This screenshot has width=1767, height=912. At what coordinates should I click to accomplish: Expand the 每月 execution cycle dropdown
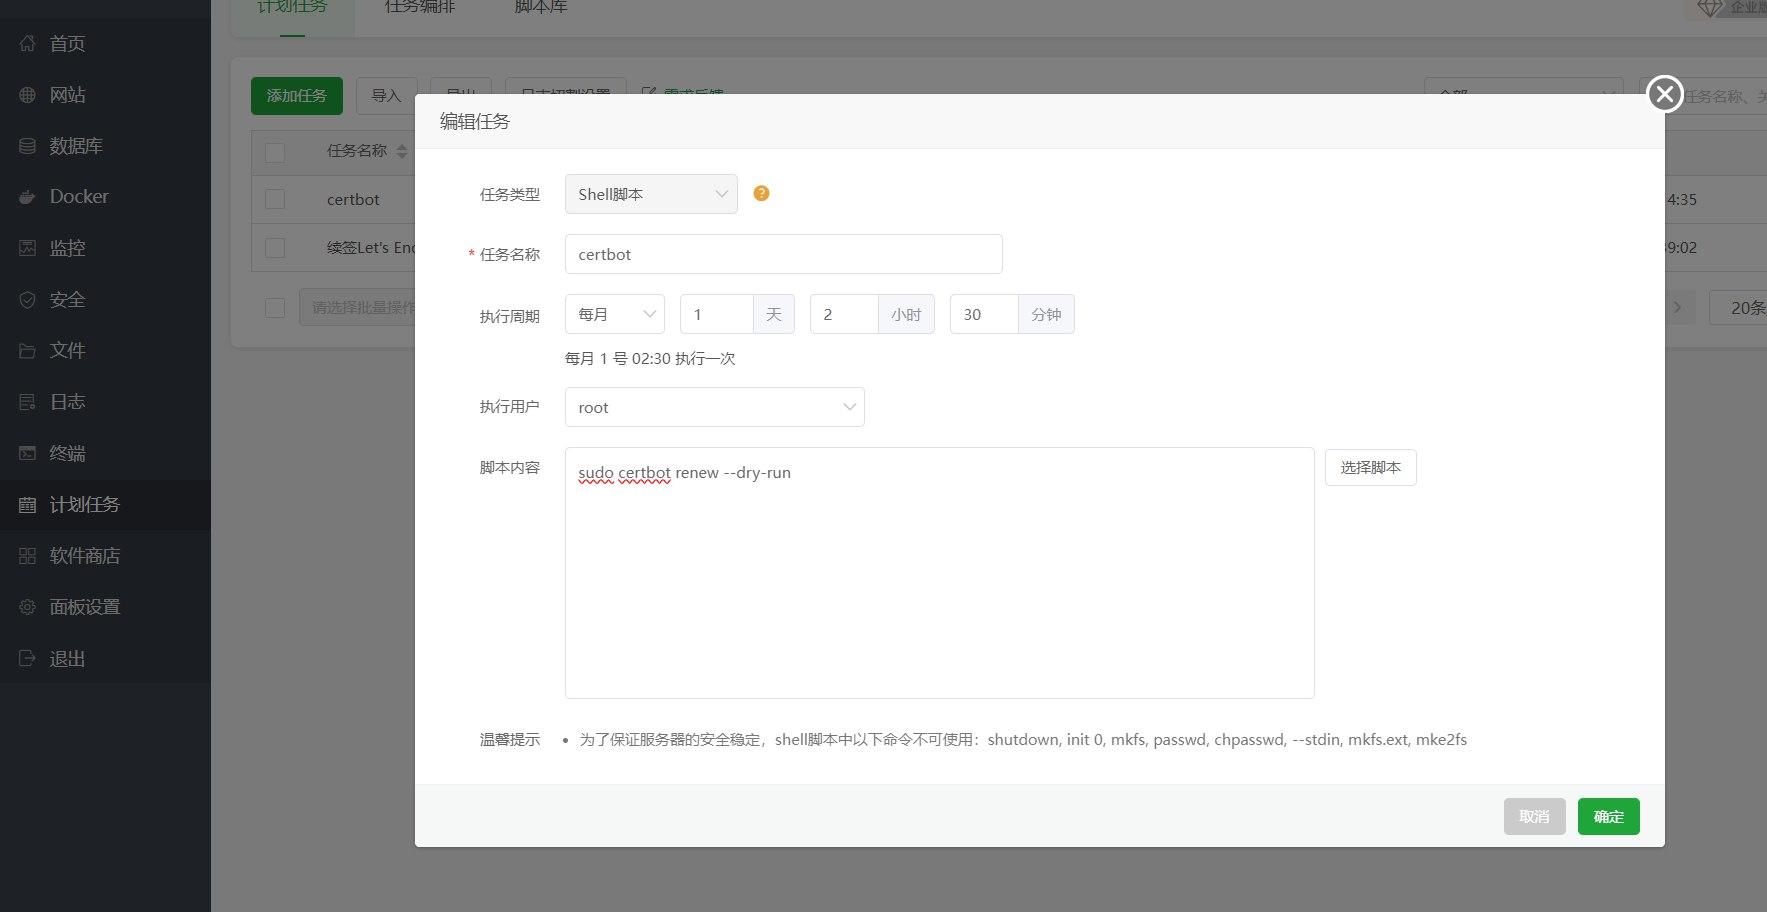(614, 314)
